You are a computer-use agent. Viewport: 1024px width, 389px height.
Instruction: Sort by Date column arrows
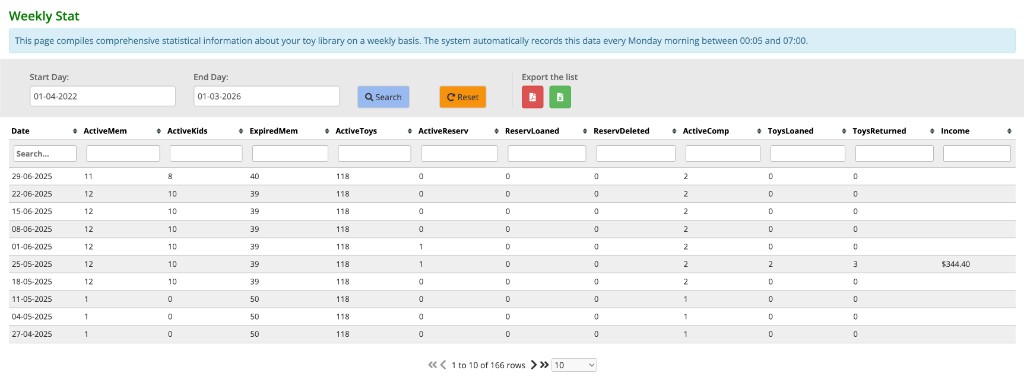coord(74,131)
